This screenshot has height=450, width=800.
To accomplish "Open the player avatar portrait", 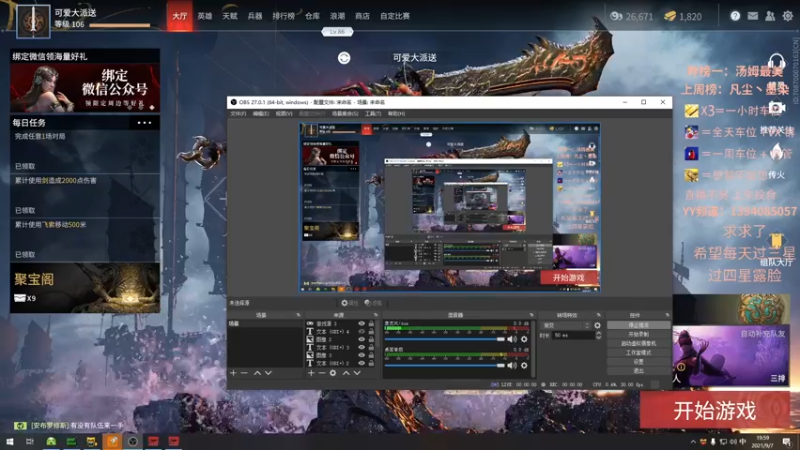I will [x=34, y=21].
